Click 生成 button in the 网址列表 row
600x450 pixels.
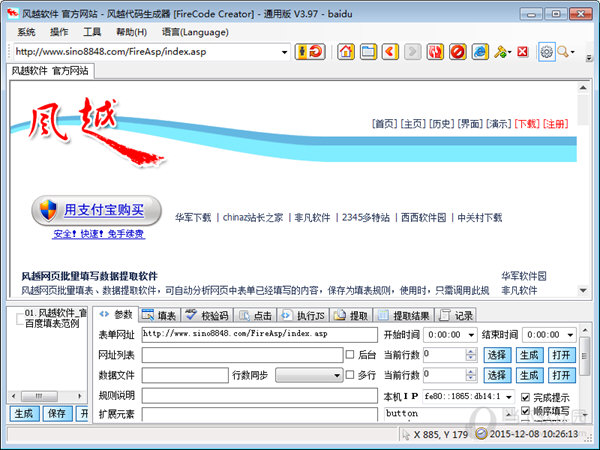pos(529,355)
